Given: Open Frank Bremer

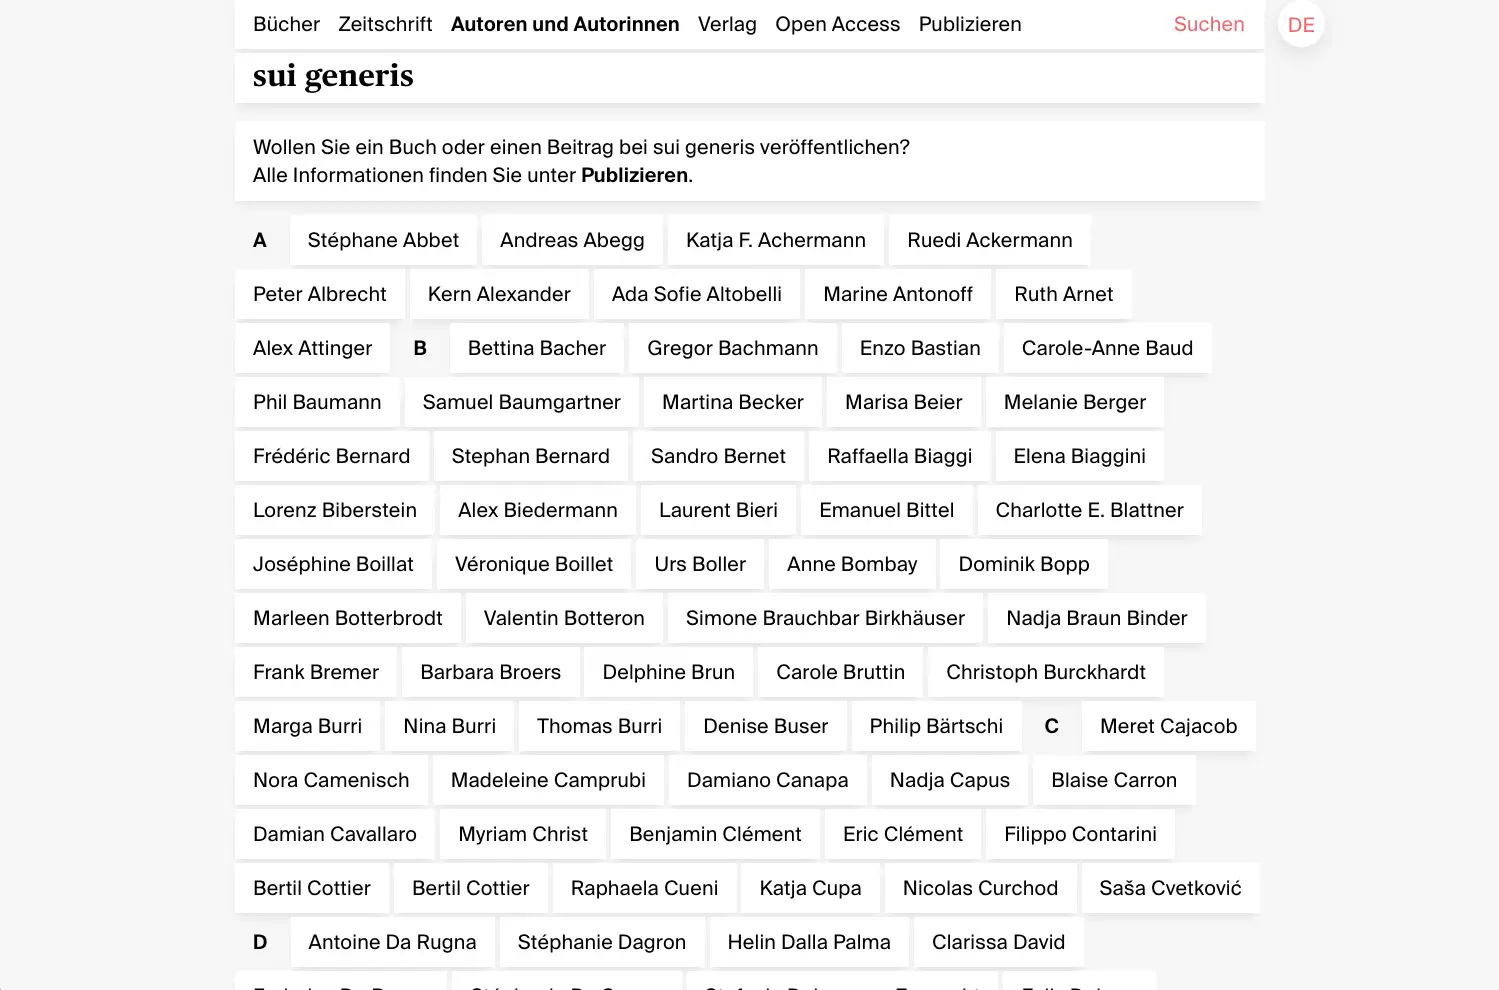Looking at the screenshot, I should [x=316, y=672].
